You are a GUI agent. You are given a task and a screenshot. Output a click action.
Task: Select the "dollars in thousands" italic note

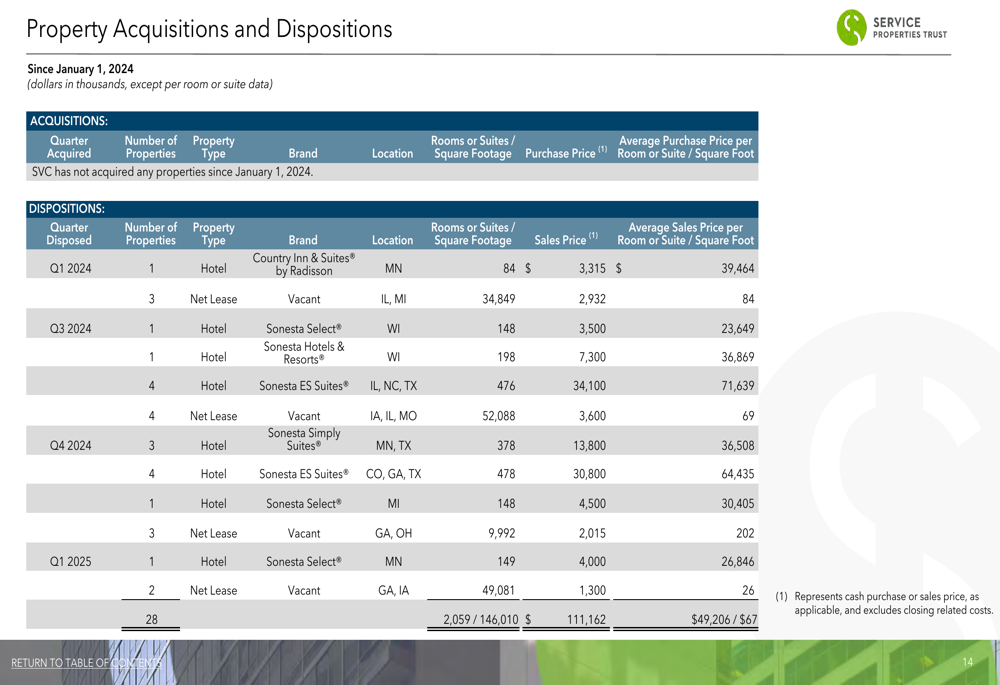[150, 84]
